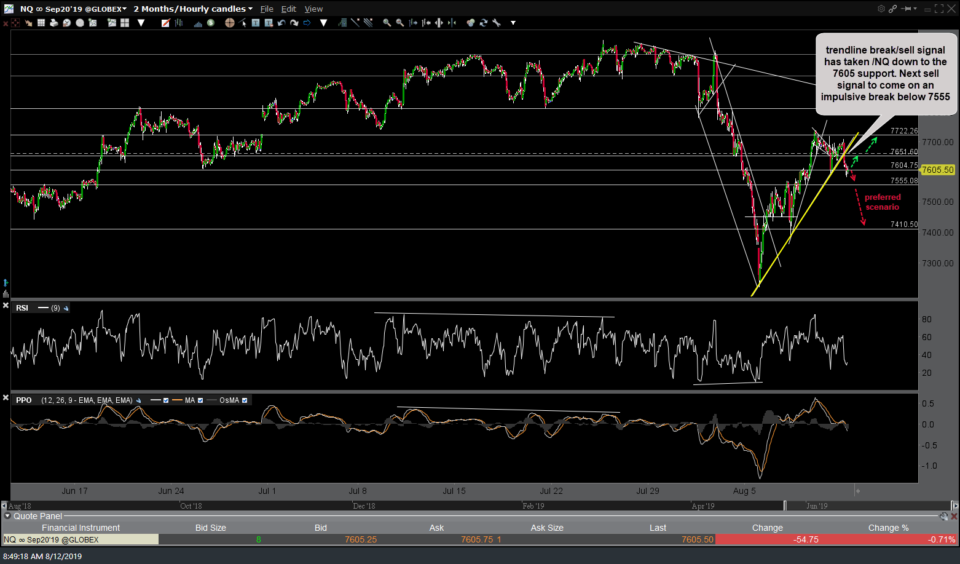Expand the toolbar overflow arrow after wrench

tap(512, 23)
